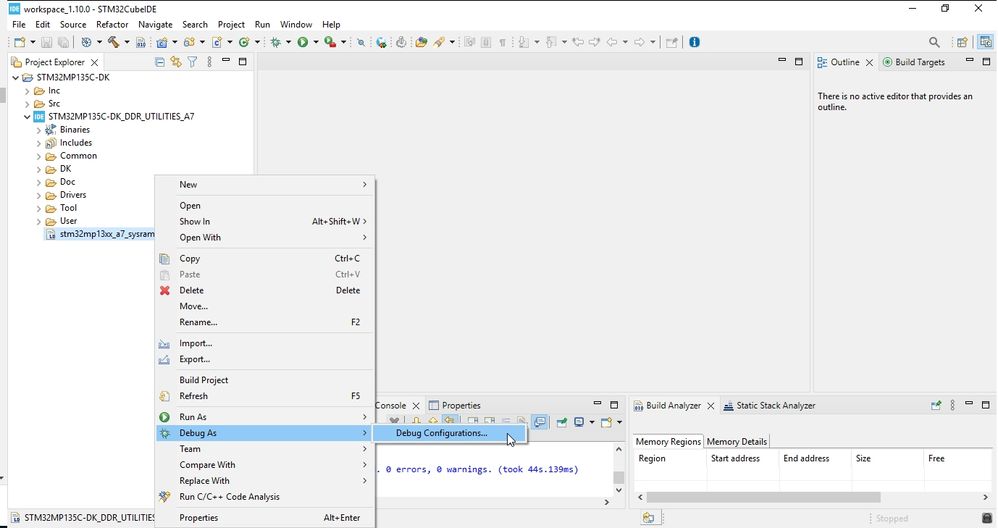The height and width of the screenshot is (528, 998).
Task: Click the hammer Build icon
Action: tap(114, 42)
